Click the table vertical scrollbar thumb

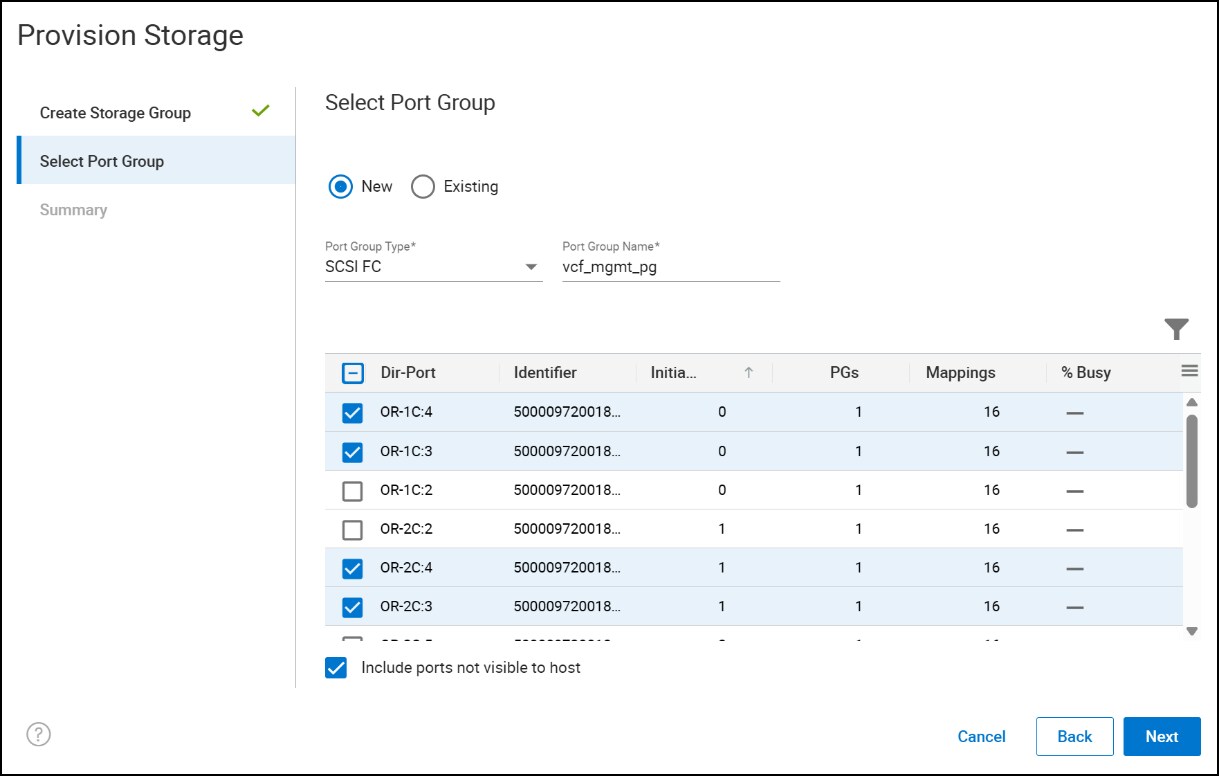point(1191,461)
